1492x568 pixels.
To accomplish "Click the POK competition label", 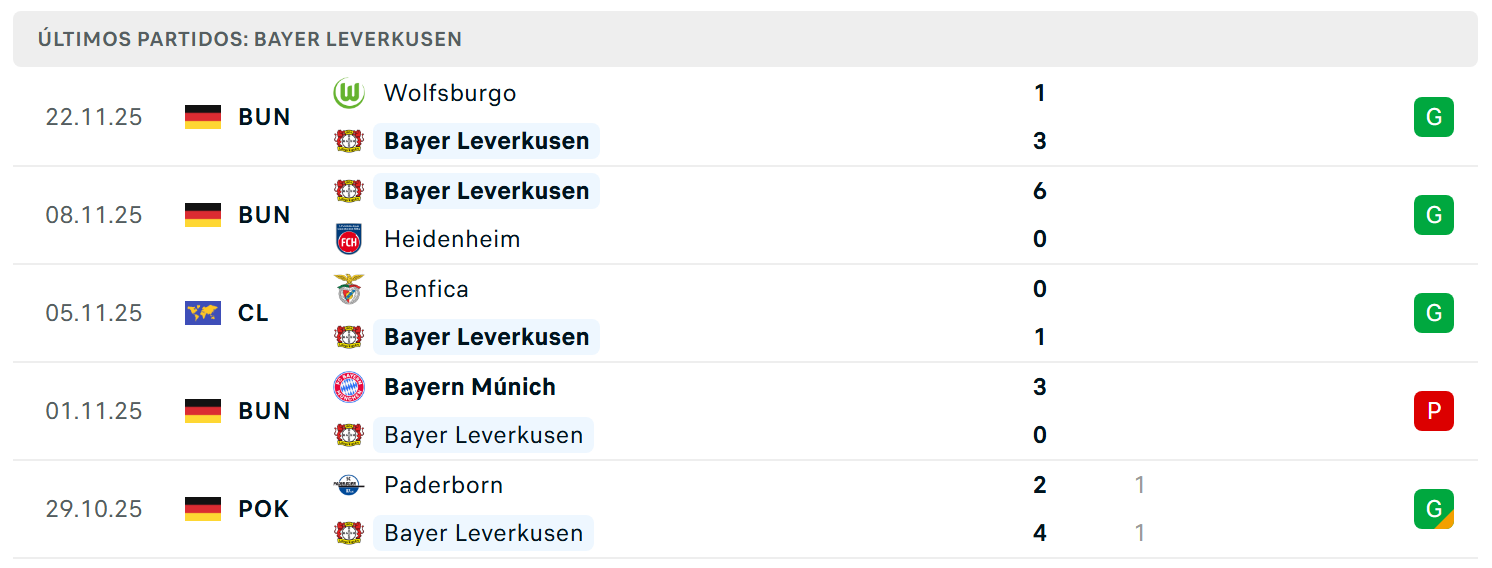I will pos(264,509).
